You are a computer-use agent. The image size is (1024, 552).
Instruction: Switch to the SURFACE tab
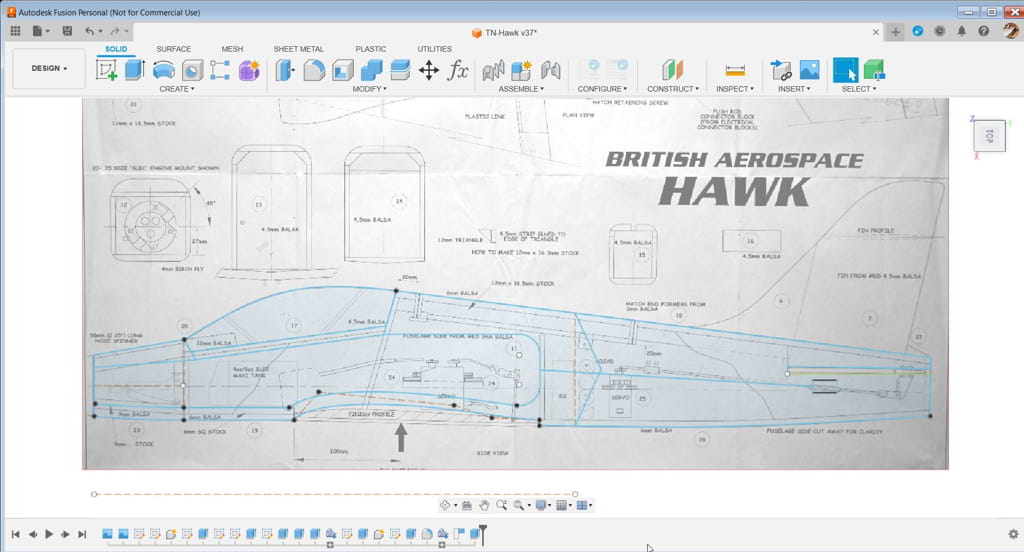pos(173,49)
